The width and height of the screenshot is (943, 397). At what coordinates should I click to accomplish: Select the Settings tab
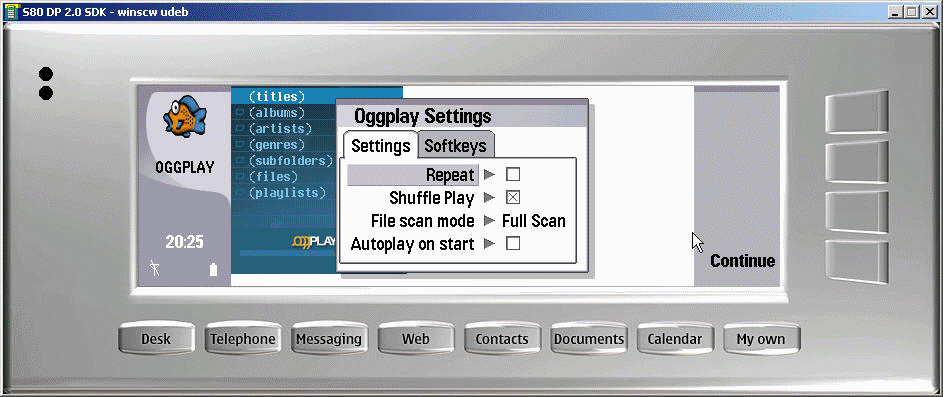pyautogui.click(x=381, y=146)
